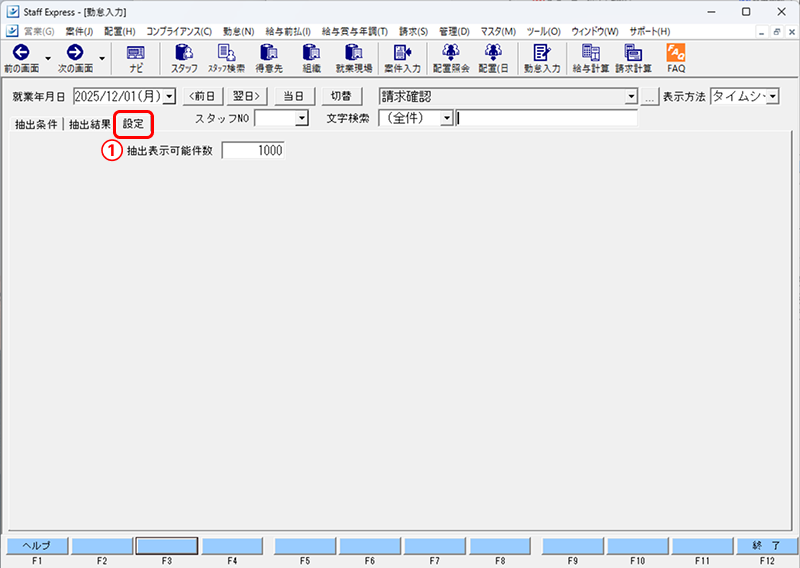This screenshot has width=800, height=568.
Task: Open the 給与賞与年調(T) menu
Action: point(355,32)
